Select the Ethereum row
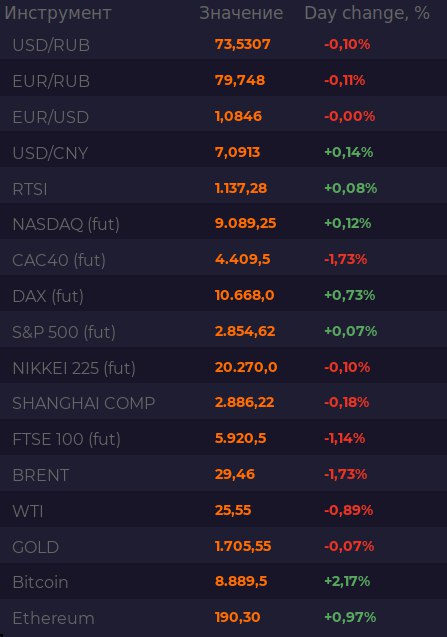 coord(224,618)
